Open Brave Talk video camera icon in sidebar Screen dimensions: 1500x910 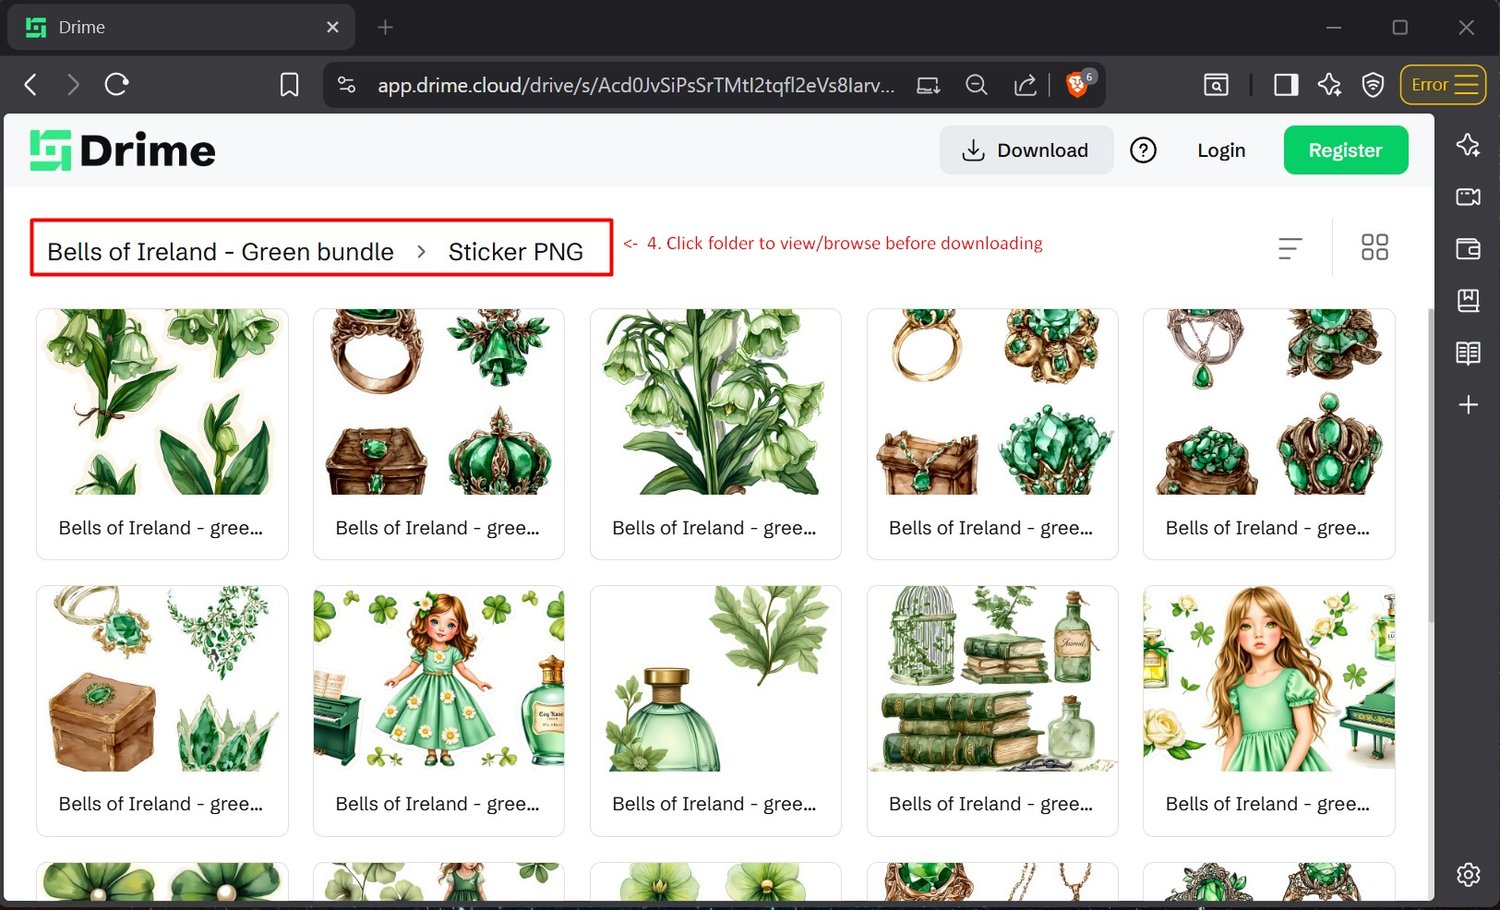coord(1468,197)
